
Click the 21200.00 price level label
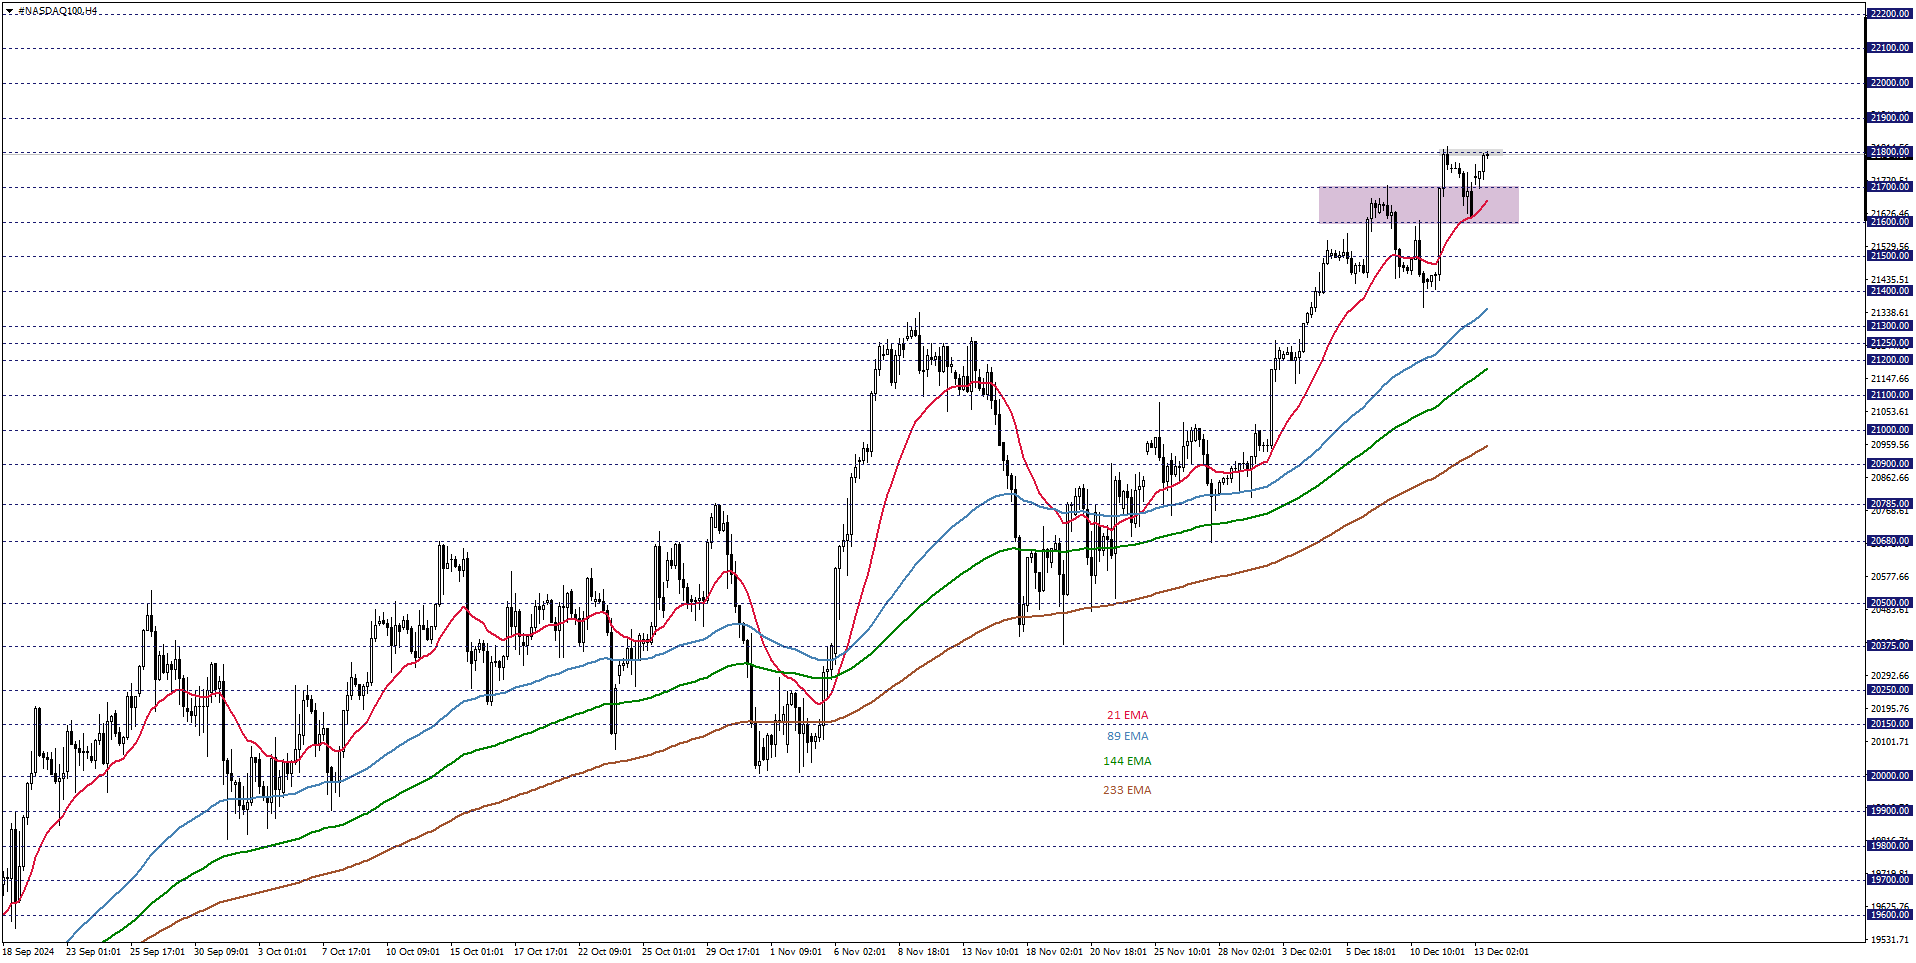click(1889, 360)
